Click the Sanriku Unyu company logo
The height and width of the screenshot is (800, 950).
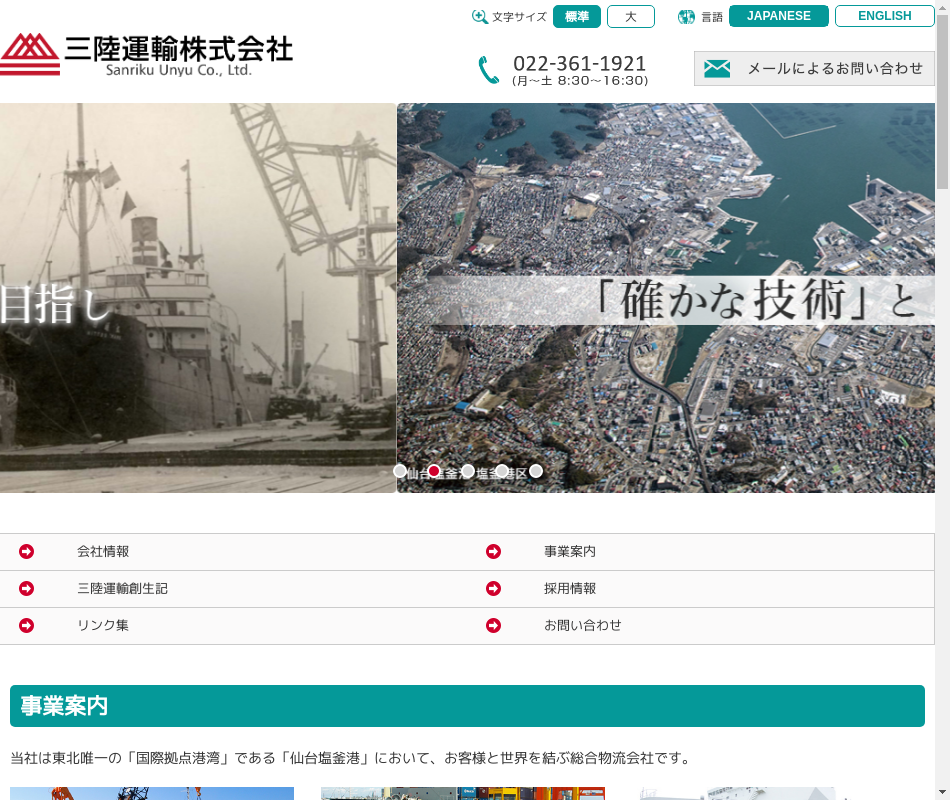pos(147,54)
